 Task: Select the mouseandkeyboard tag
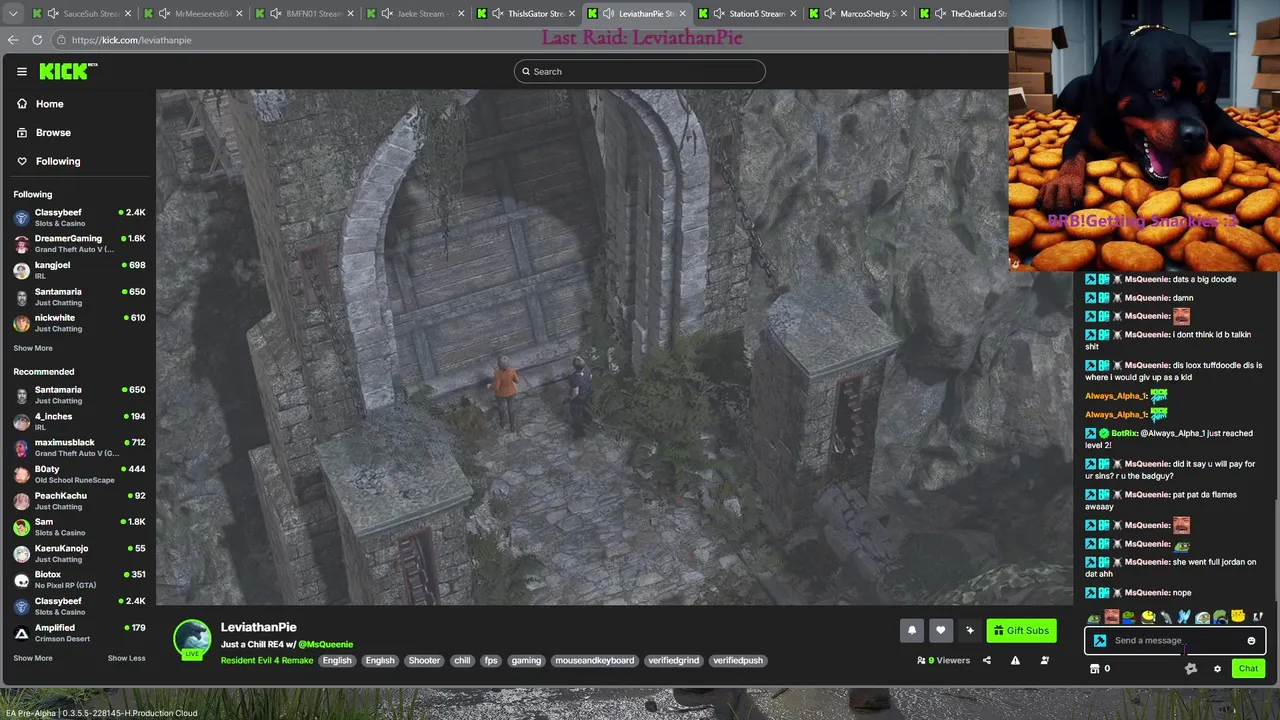(595, 660)
